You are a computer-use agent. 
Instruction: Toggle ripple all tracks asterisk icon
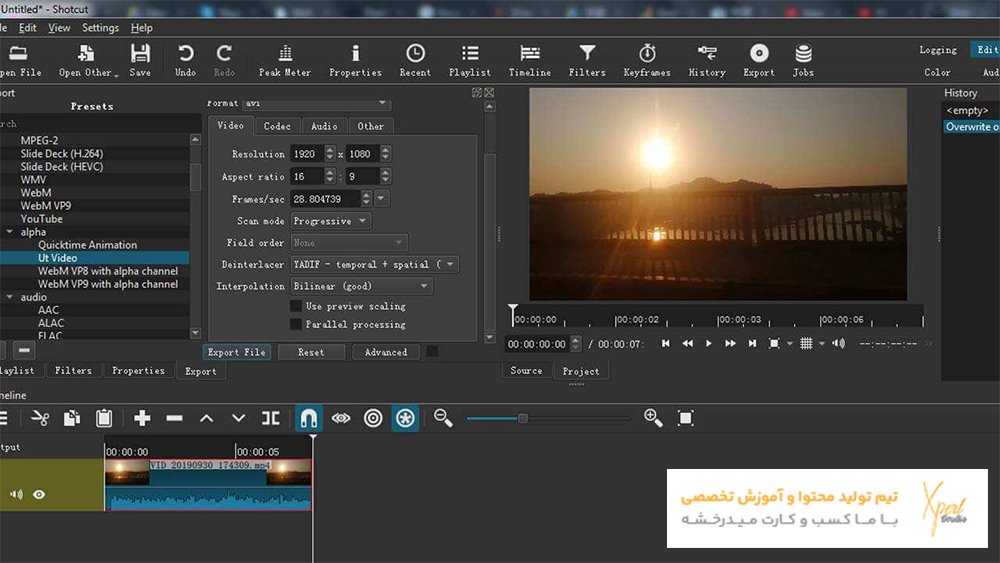[405, 418]
